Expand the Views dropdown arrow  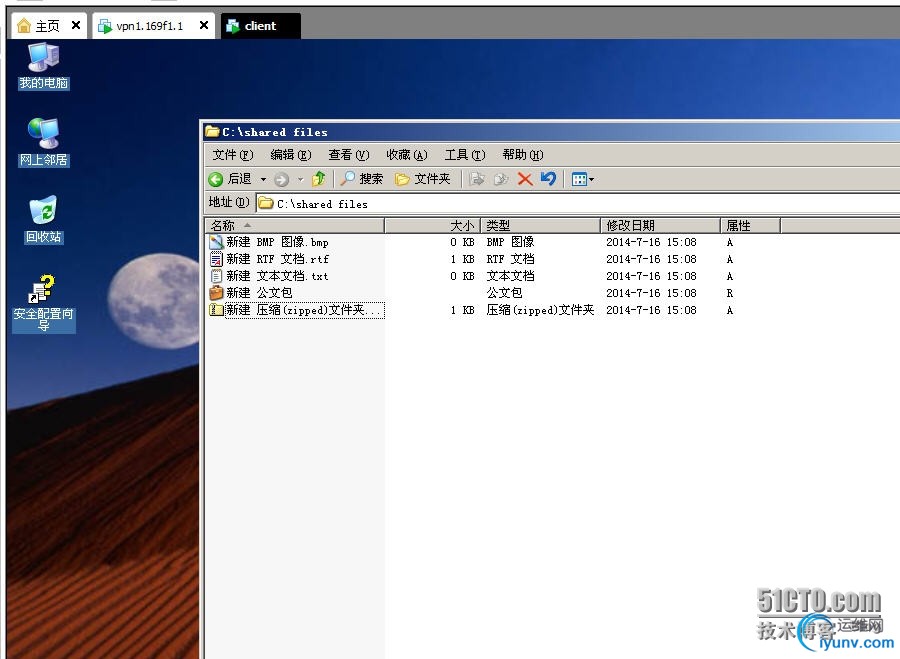(x=591, y=180)
